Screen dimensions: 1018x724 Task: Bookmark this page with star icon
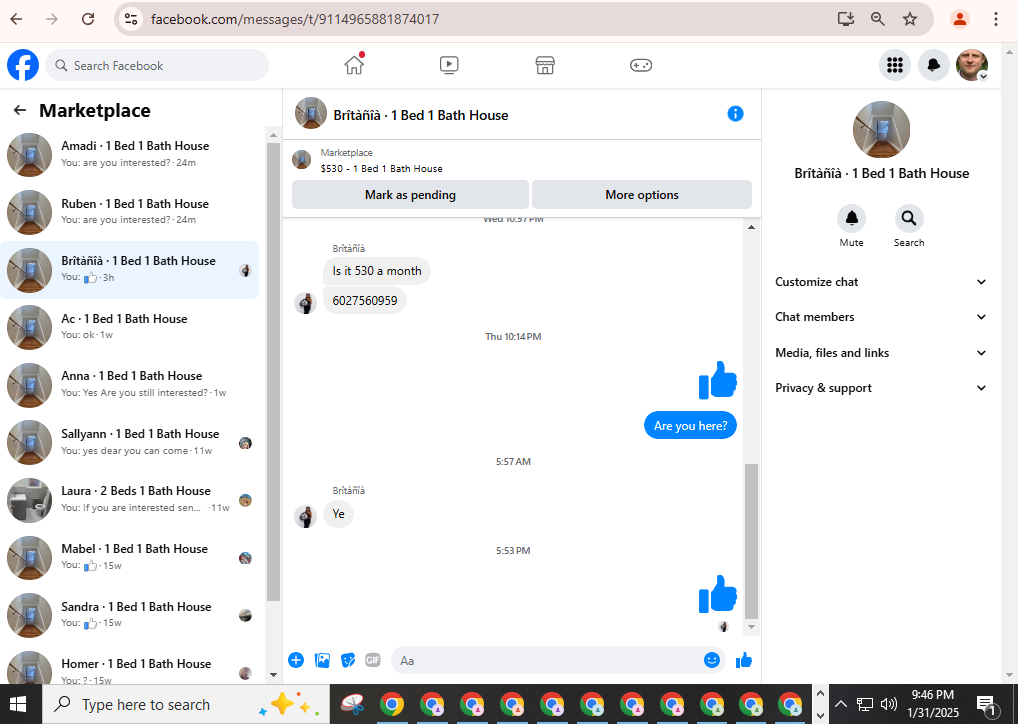tap(910, 19)
